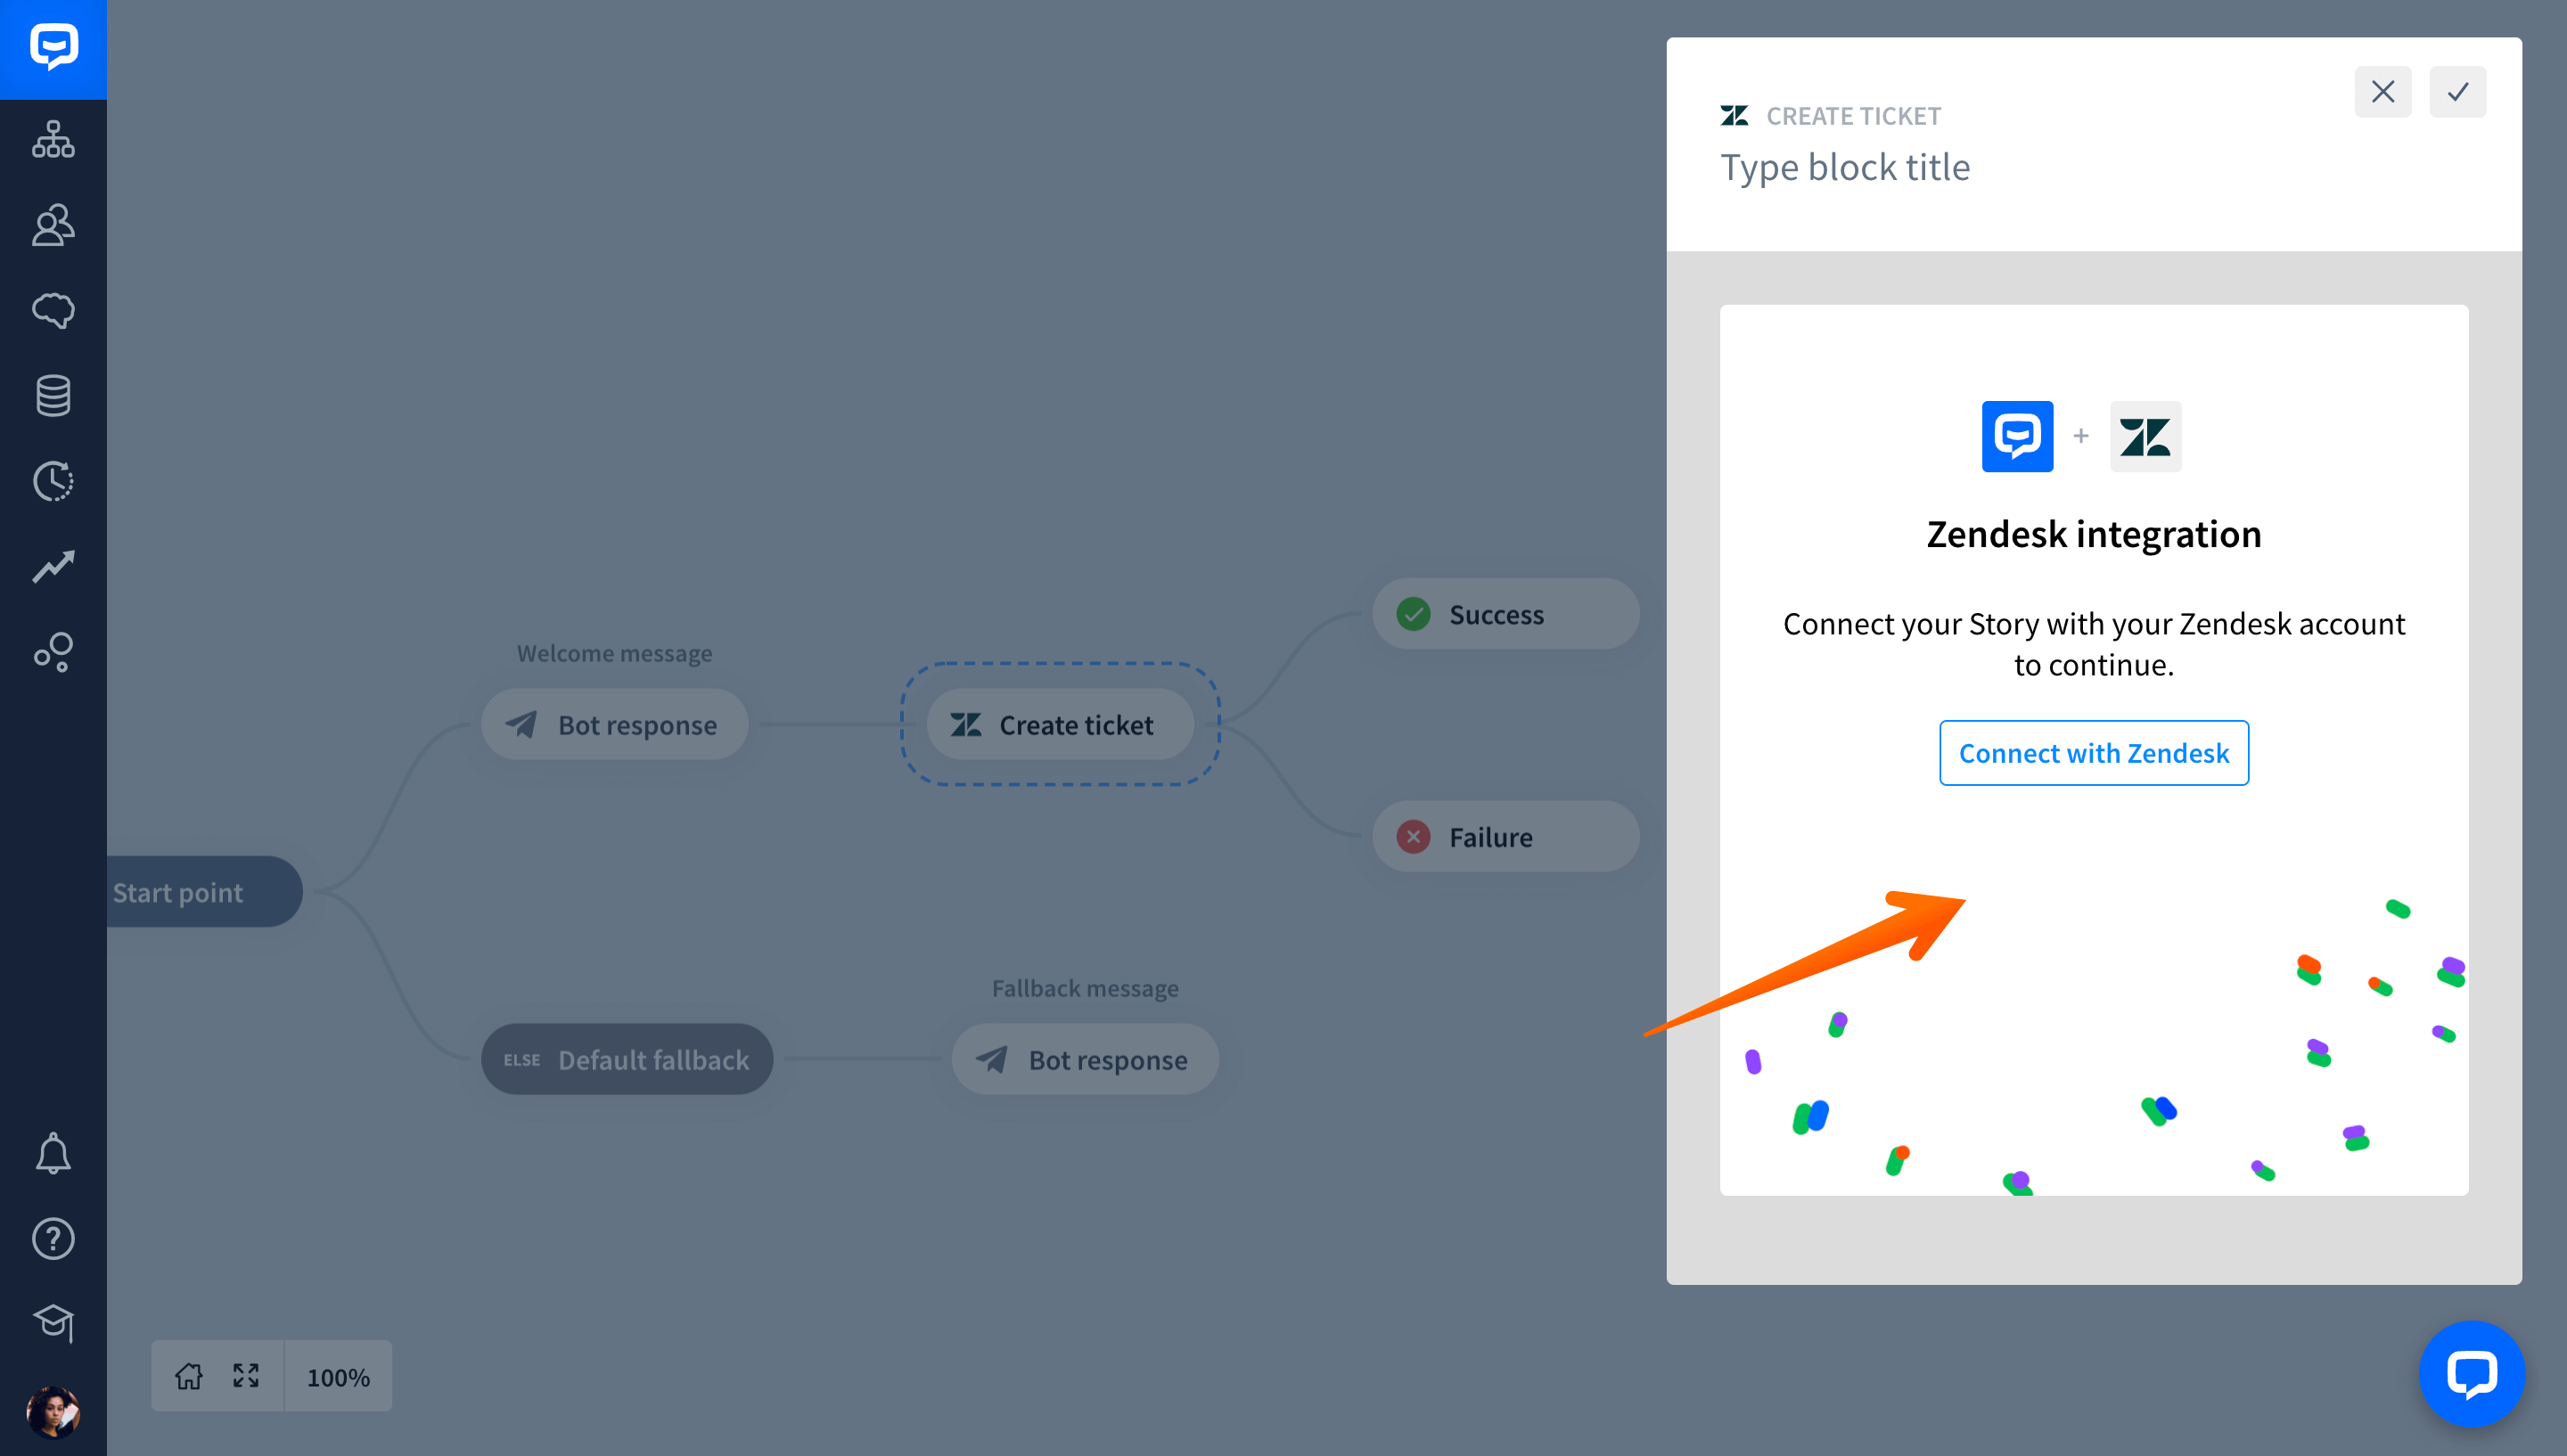
Task: Select the Start point block
Action: pos(204,891)
